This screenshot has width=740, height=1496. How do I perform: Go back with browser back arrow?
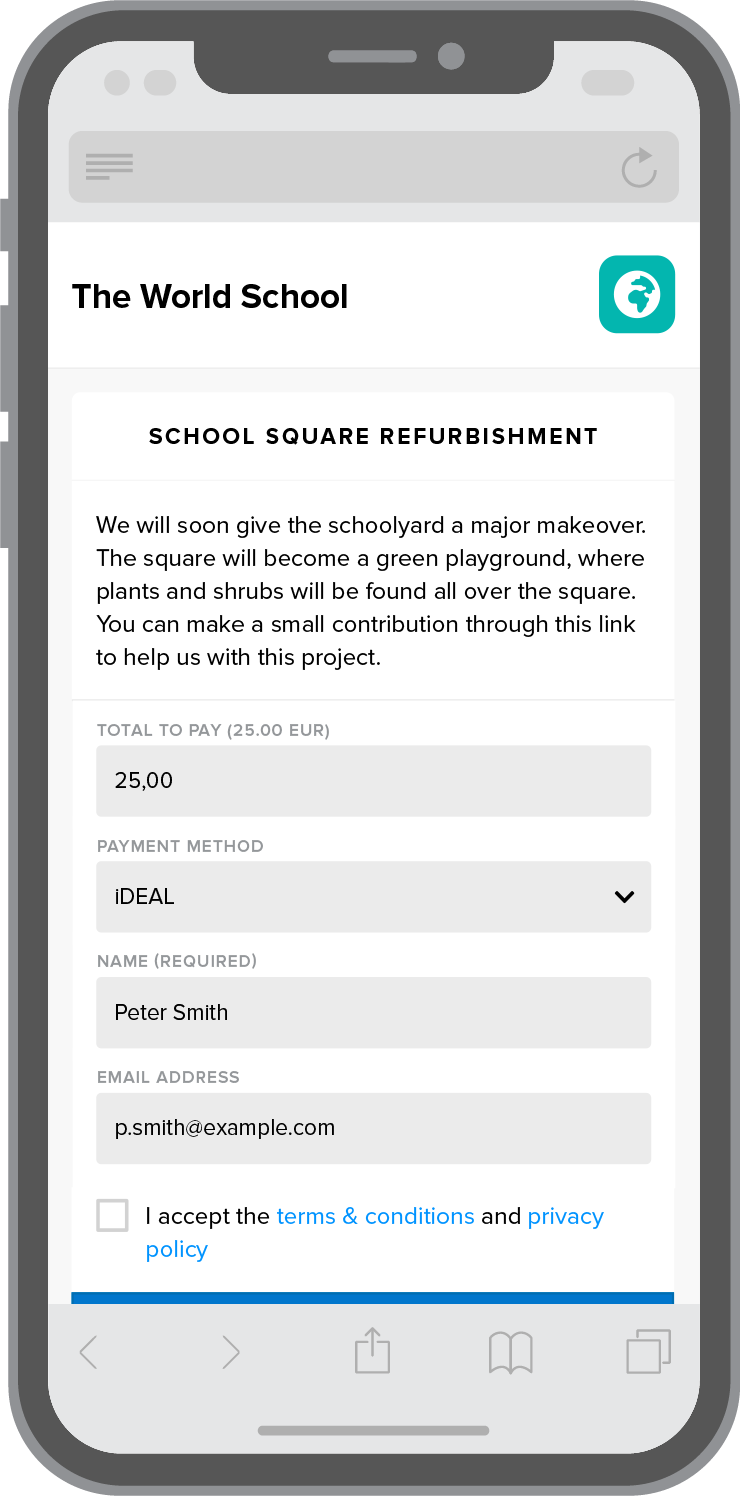click(89, 1352)
